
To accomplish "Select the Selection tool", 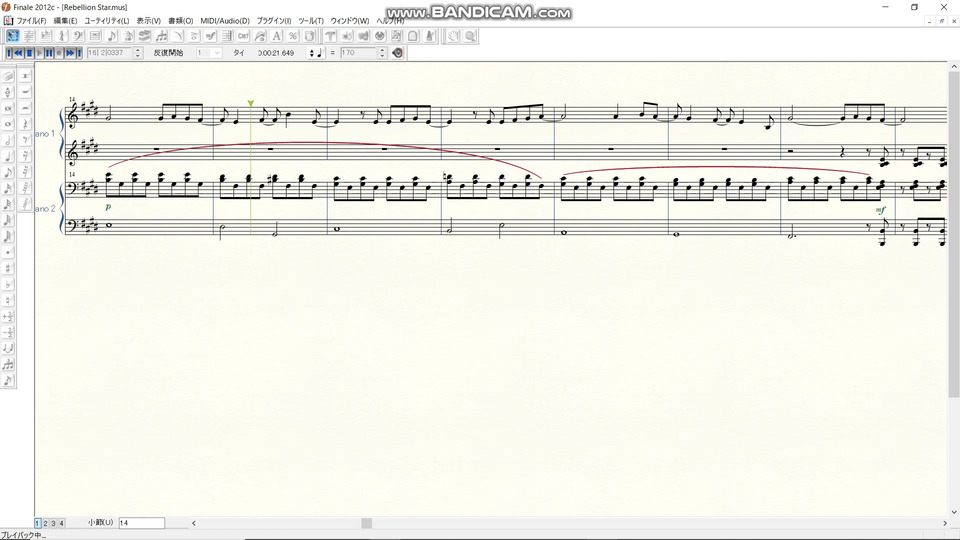I will pos(12,36).
